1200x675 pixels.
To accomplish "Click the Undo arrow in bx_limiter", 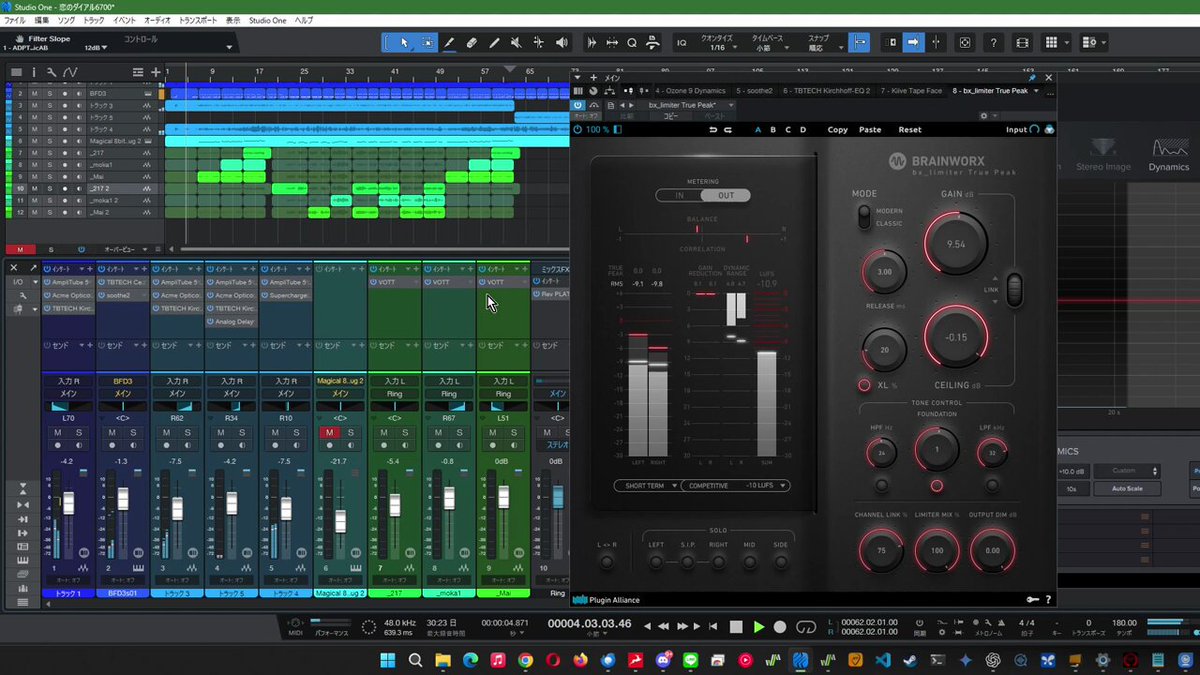I will 712,129.
